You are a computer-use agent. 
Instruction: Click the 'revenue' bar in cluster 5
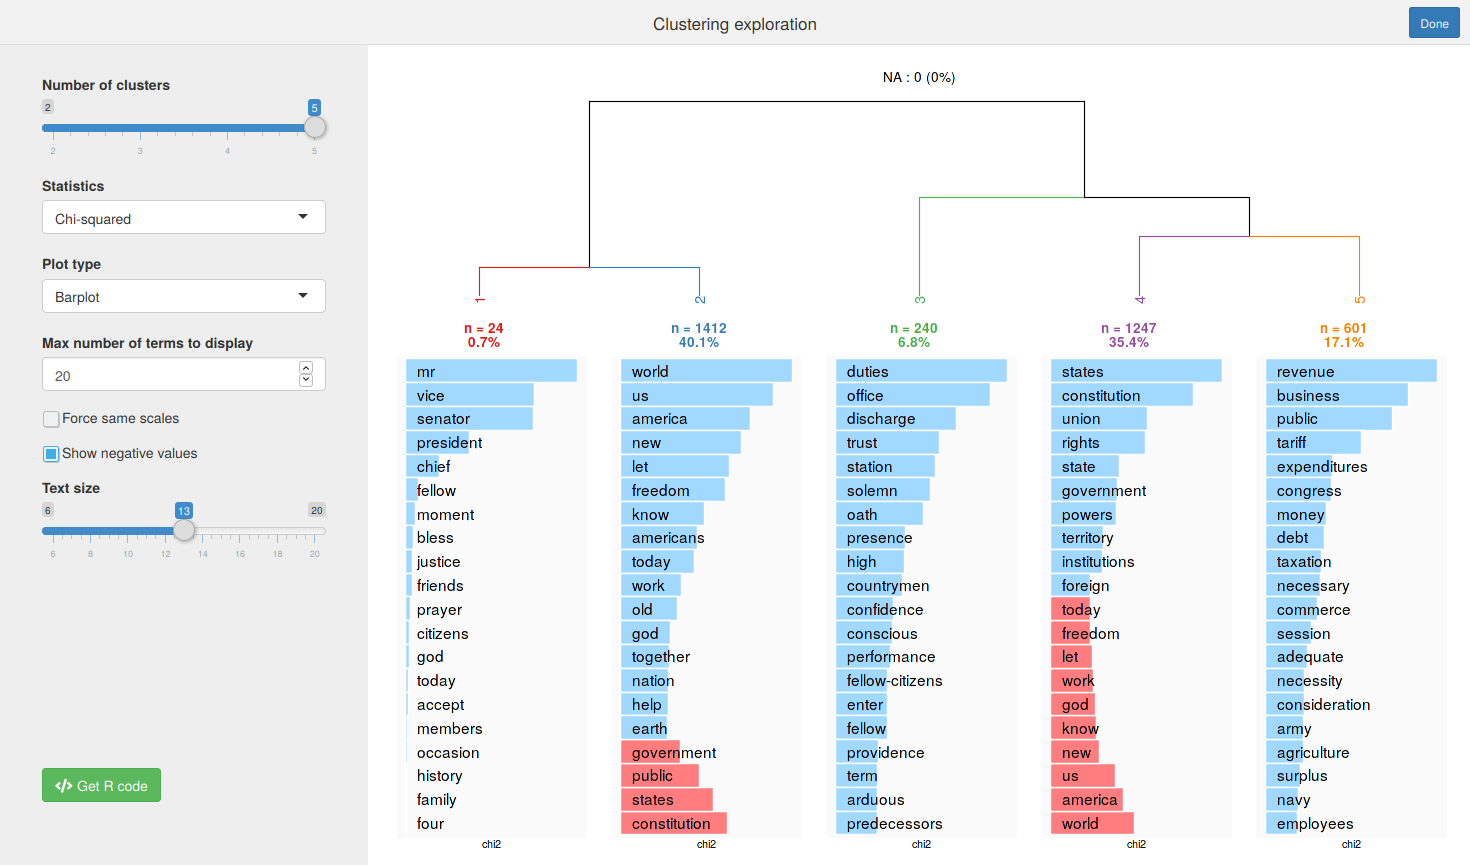coord(1350,371)
